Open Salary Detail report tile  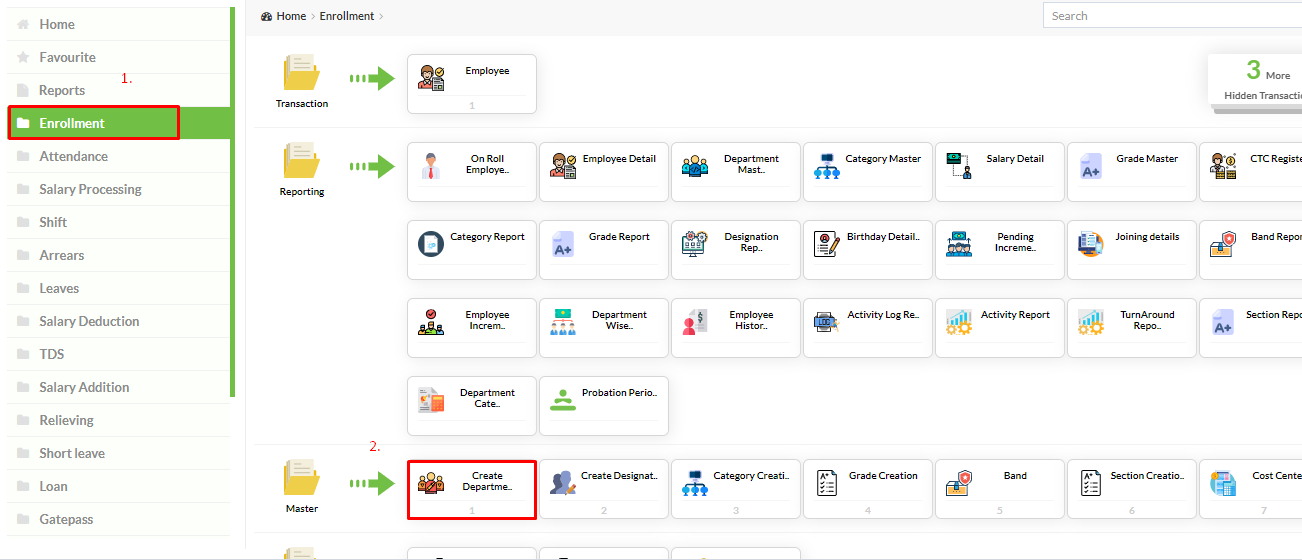(1000, 172)
